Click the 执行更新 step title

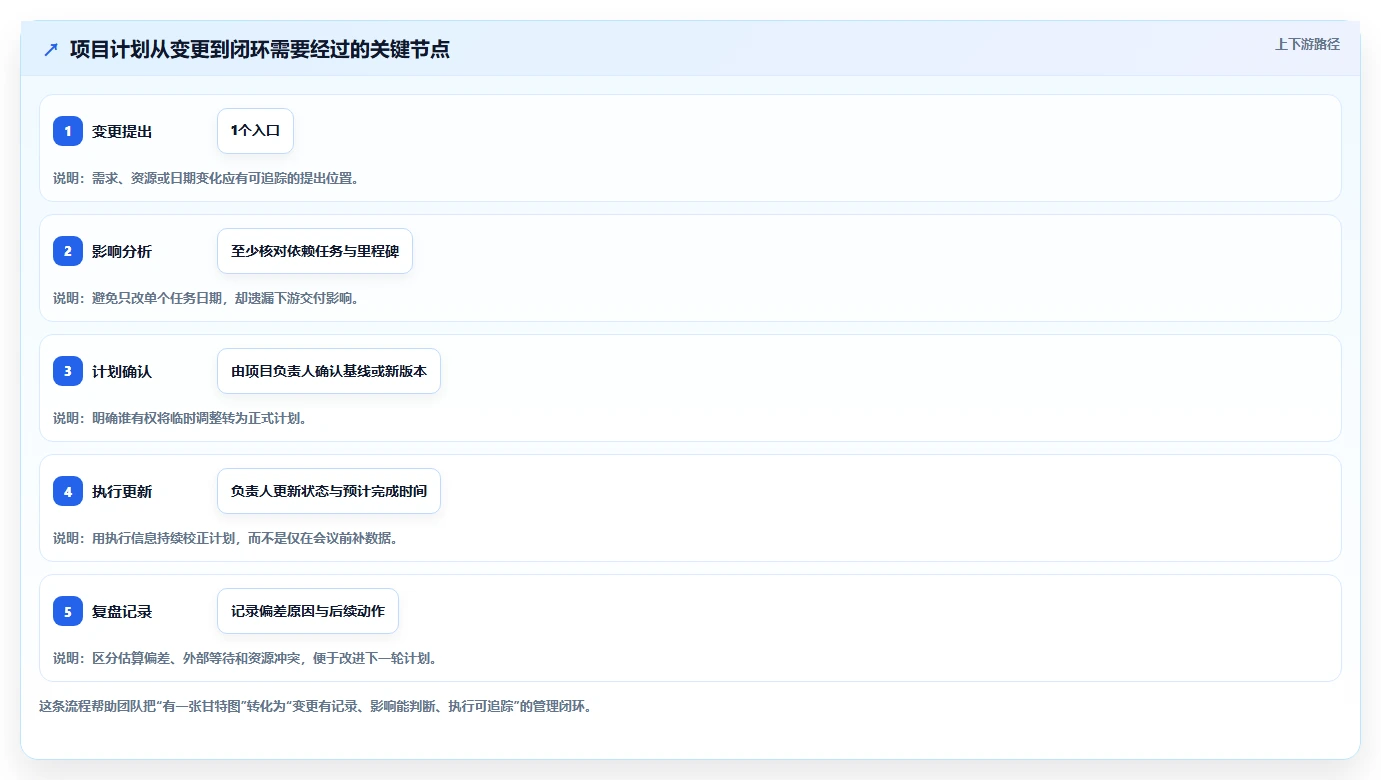pyautogui.click(x=122, y=491)
